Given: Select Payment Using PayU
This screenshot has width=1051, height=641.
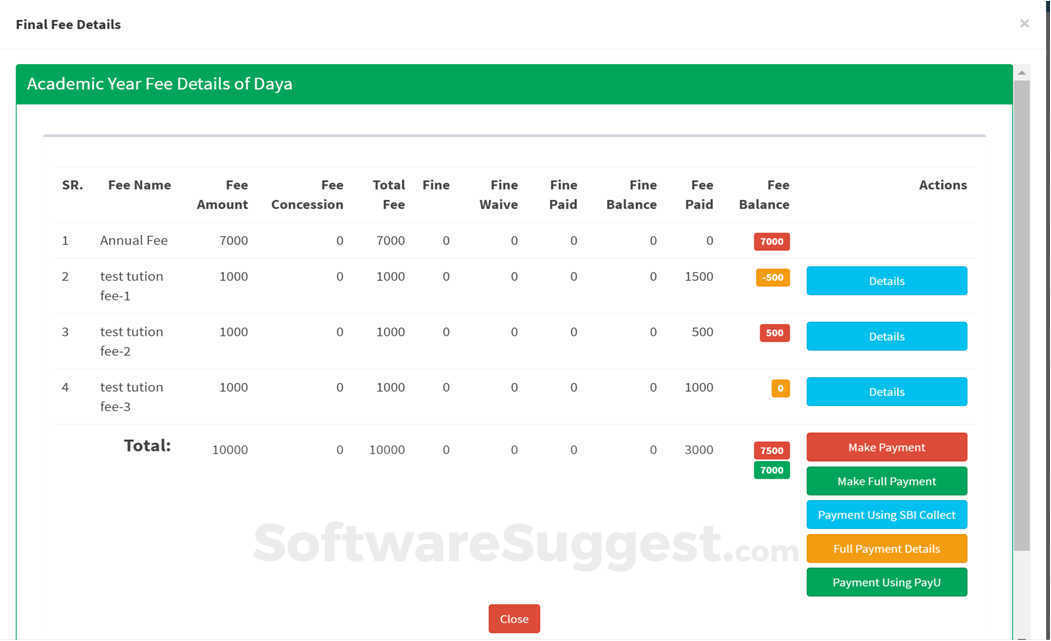Looking at the screenshot, I should 886,582.
